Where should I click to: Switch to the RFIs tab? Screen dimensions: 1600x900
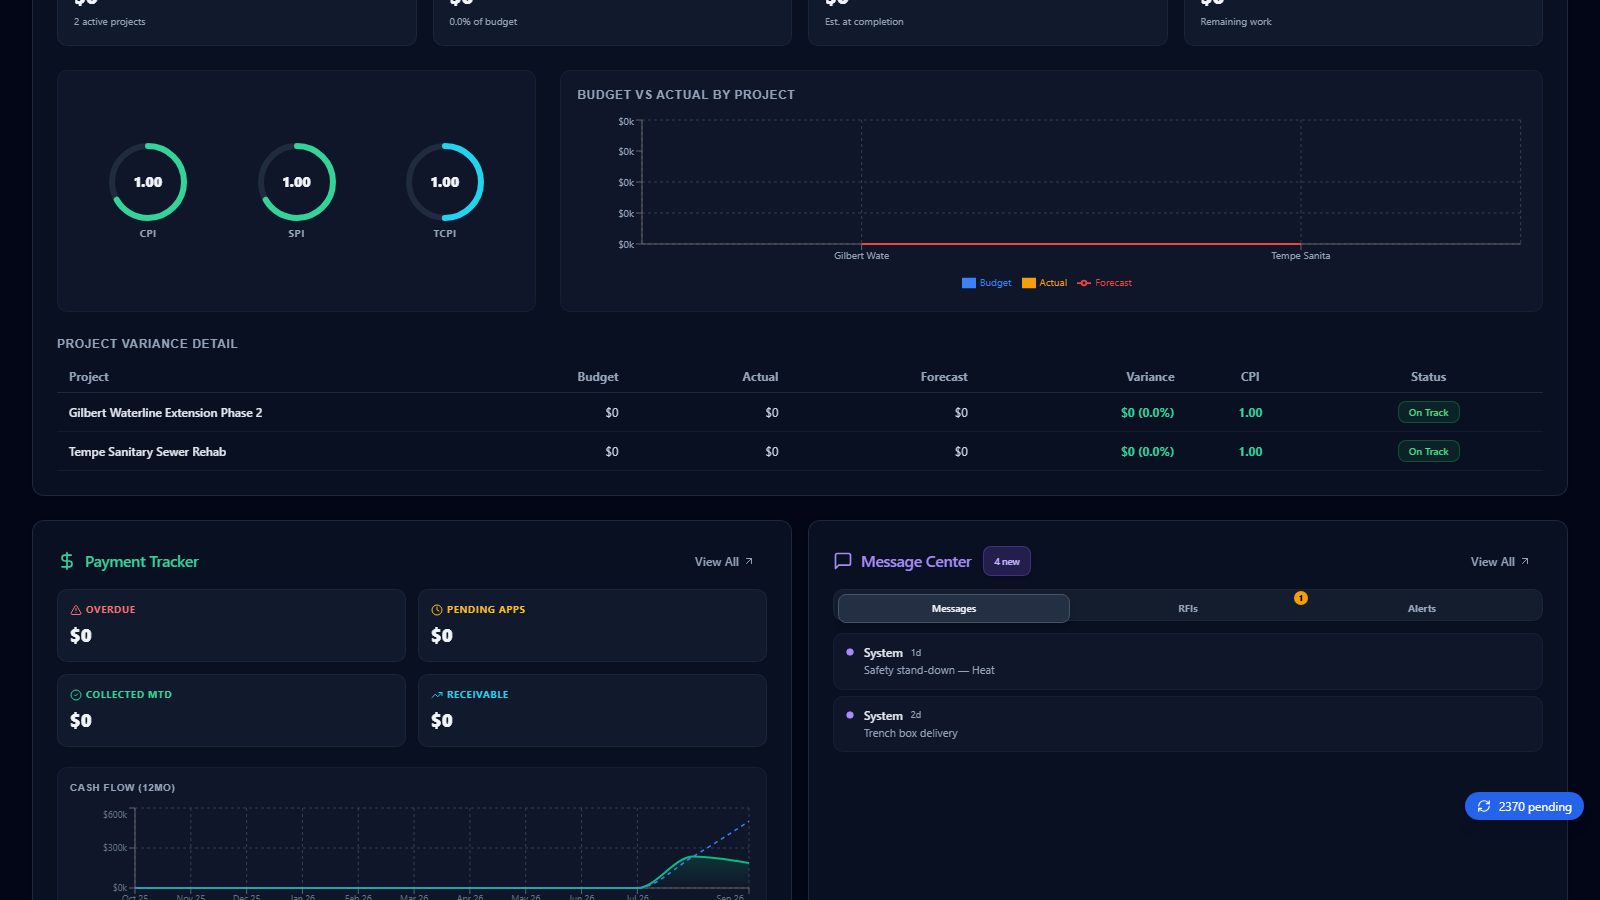(1188, 608)
